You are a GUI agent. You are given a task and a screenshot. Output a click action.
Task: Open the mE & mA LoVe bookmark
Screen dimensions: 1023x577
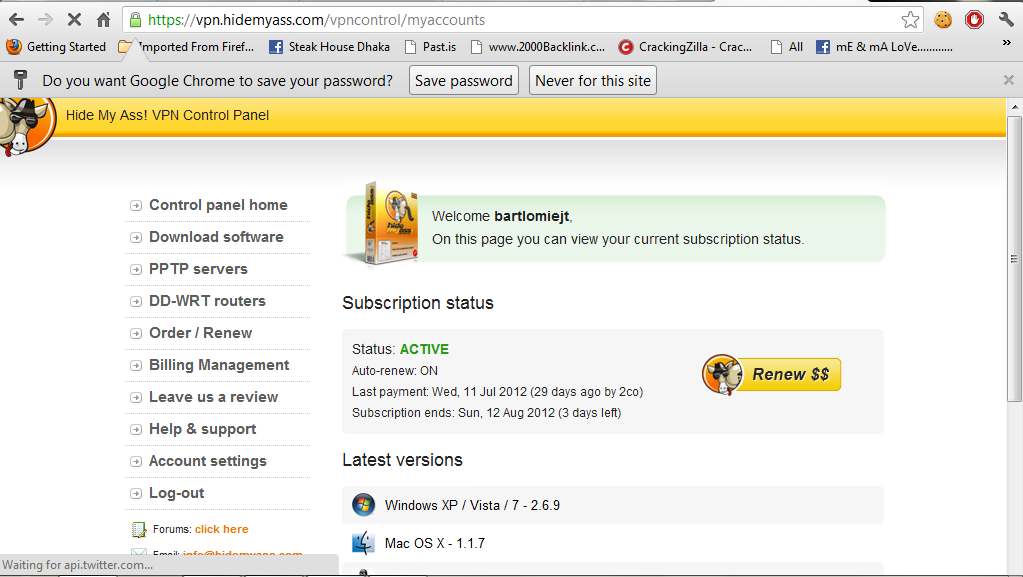click(885, 47)
